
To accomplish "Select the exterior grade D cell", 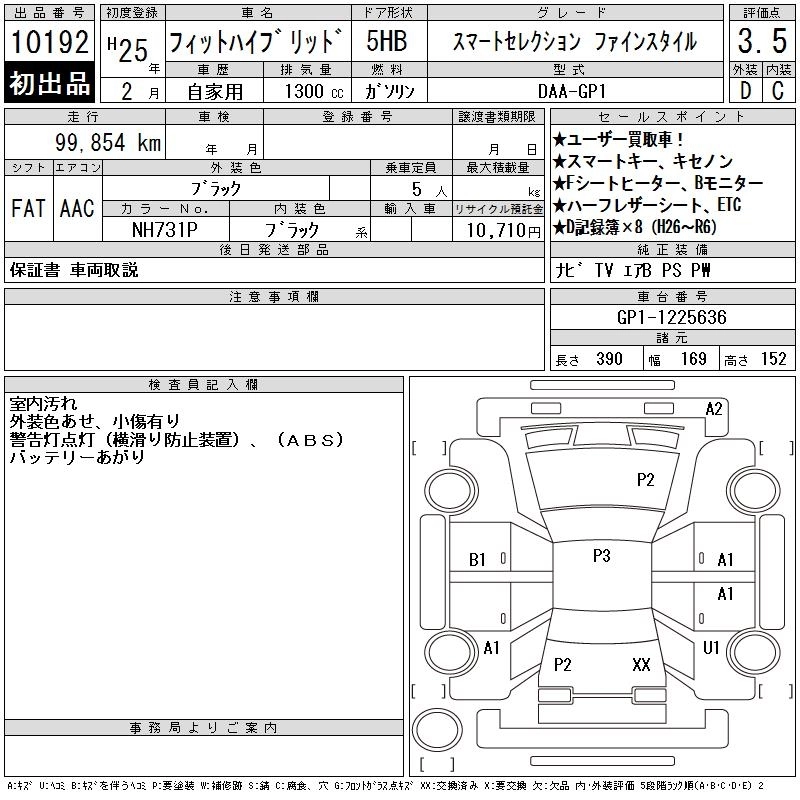I will click(x=743, y=89).
